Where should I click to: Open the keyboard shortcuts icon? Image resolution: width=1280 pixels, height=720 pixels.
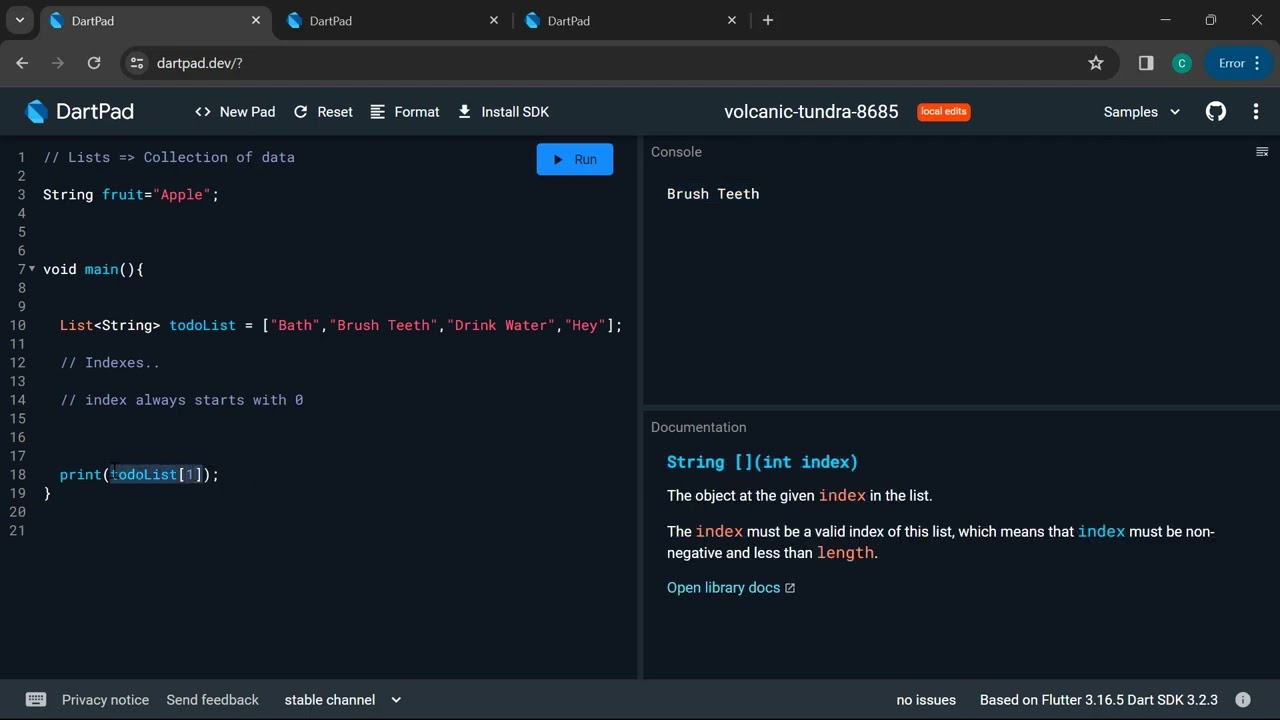(x=35, y=700)
